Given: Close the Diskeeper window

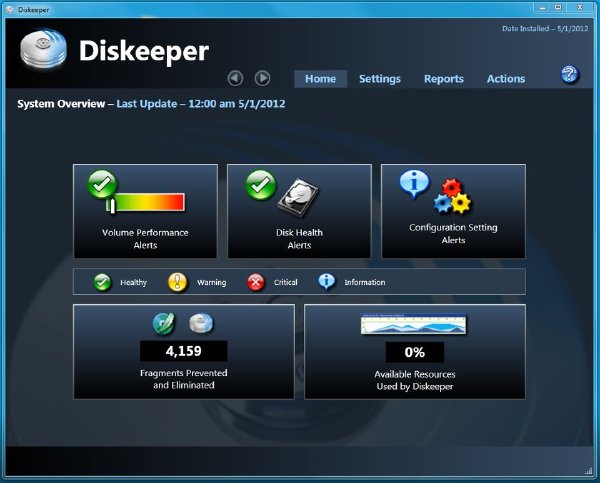Looking at the screenshot, I should point(580,8).
